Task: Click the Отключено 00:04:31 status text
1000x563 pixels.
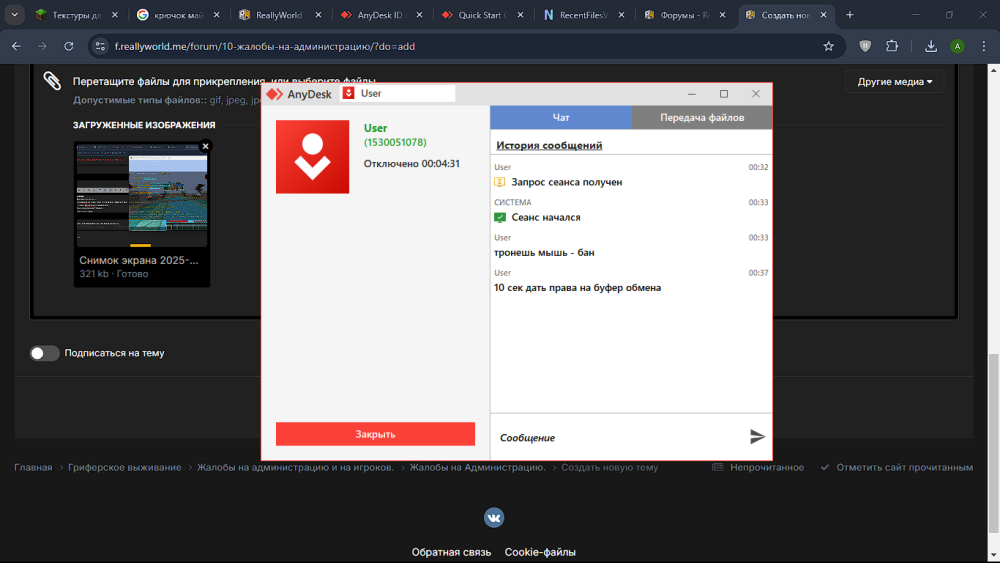Action: point(411,164)
